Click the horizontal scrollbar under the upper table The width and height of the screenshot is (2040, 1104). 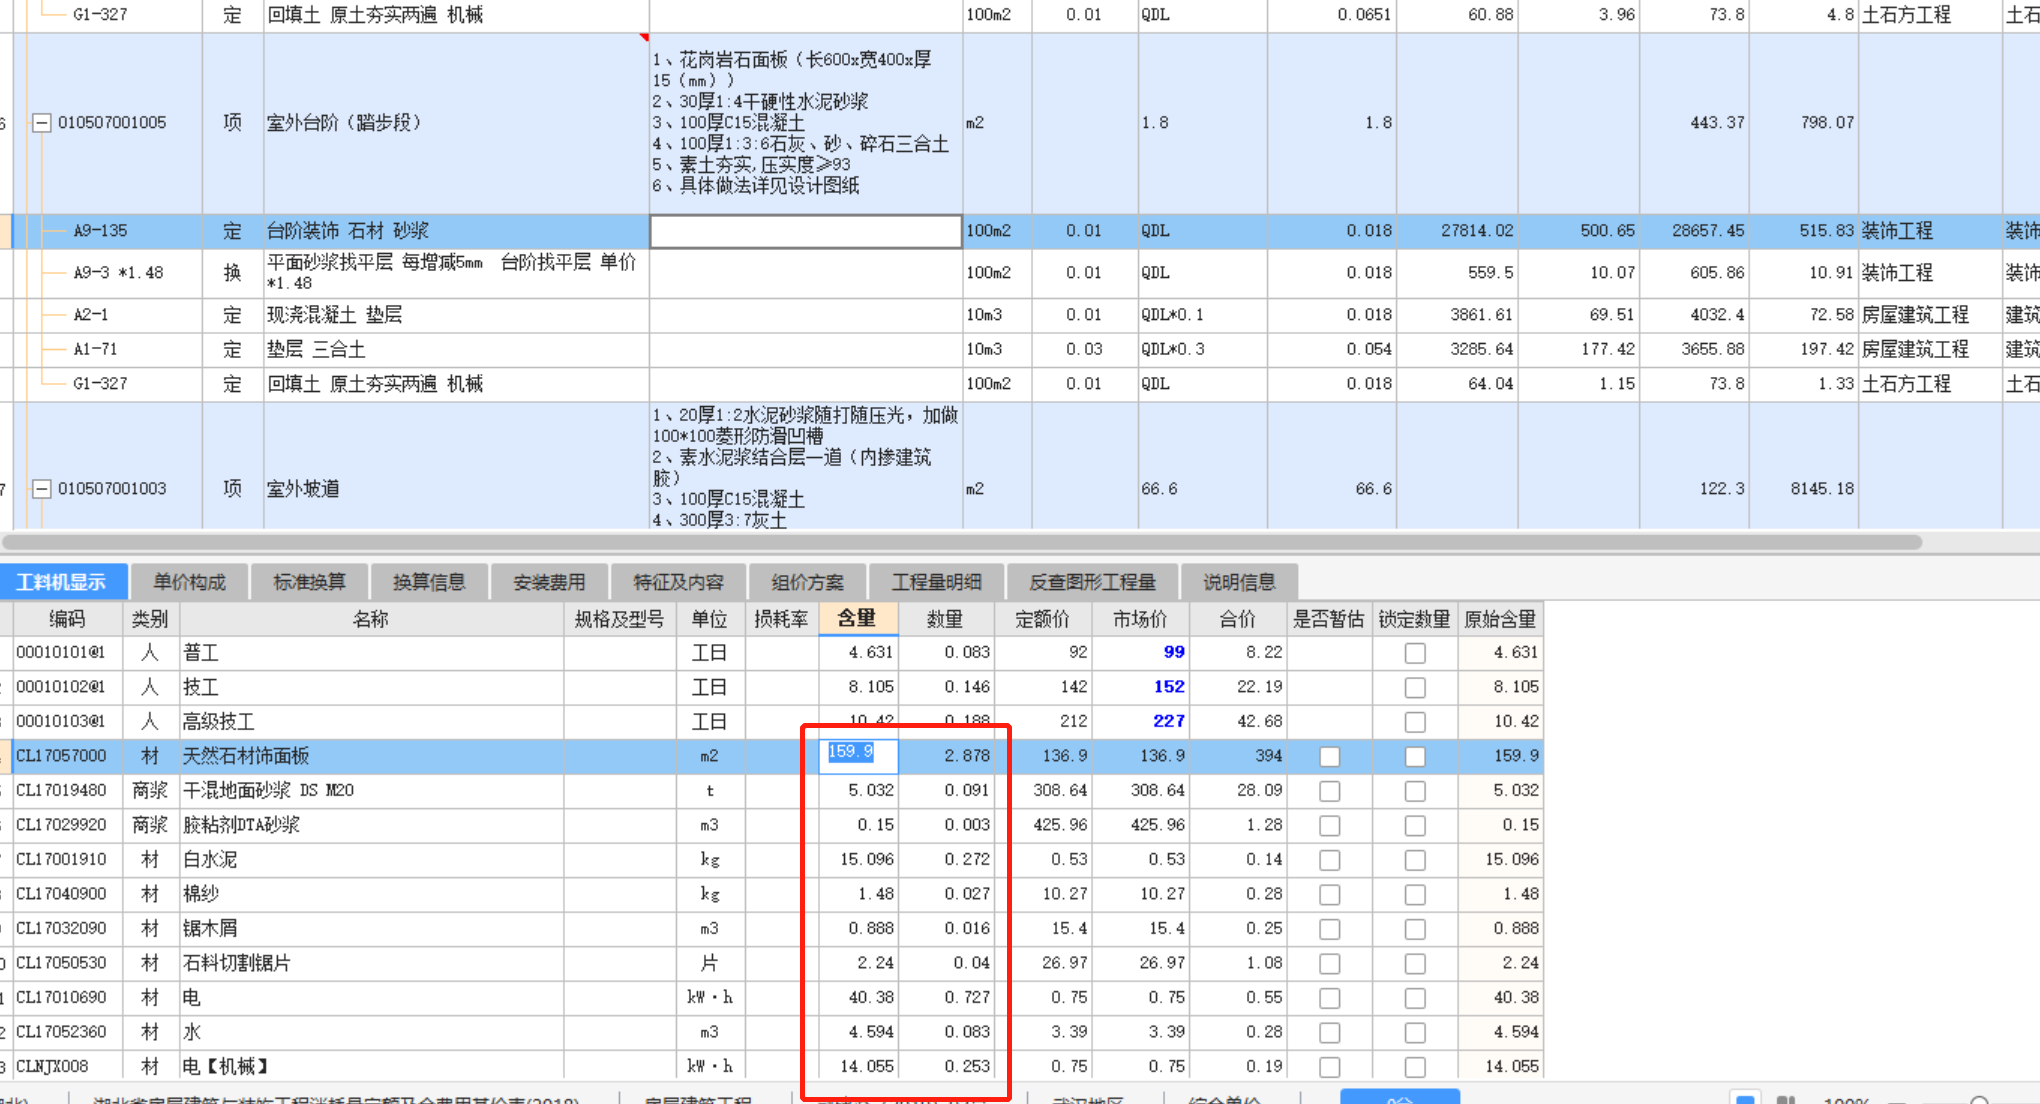[x=960, y=542]
